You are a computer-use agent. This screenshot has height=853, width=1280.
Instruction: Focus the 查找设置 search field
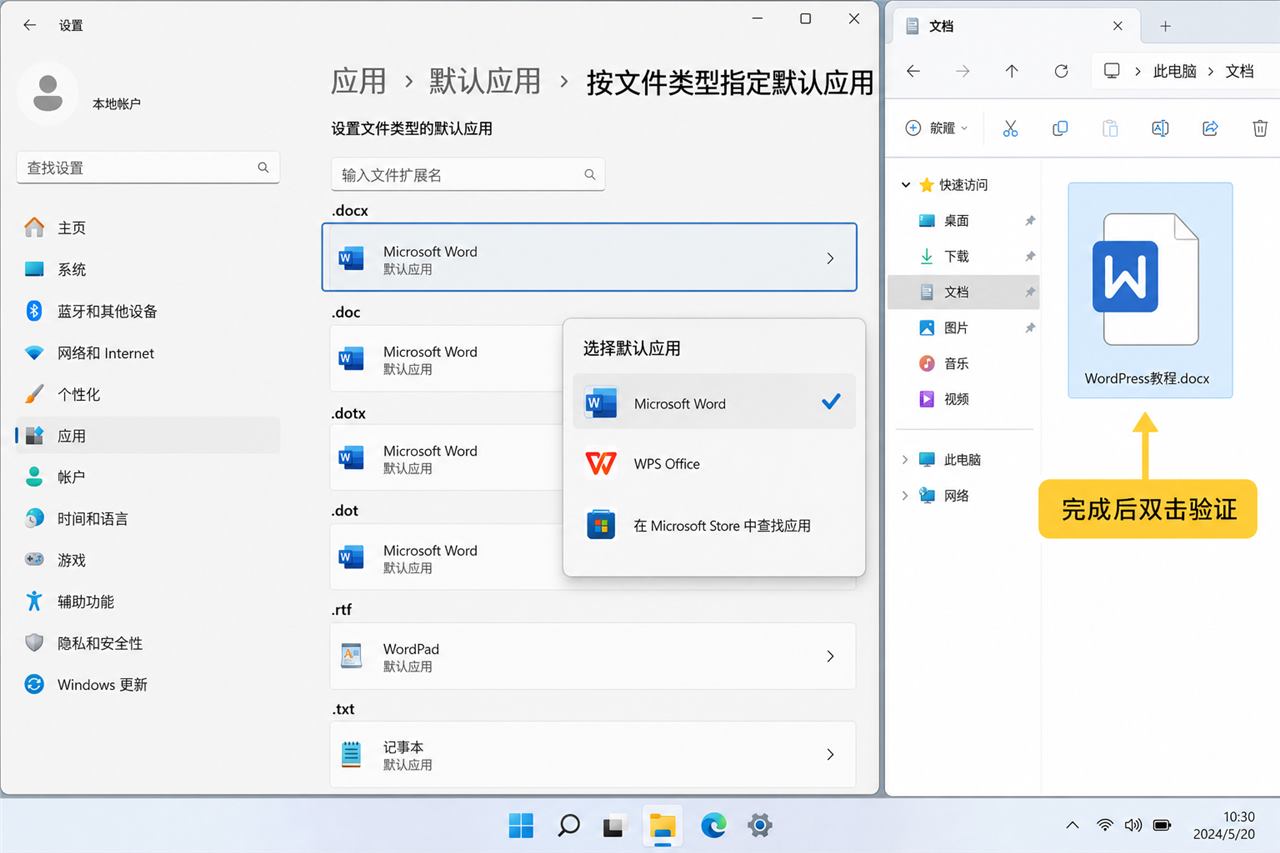(148, 168)
